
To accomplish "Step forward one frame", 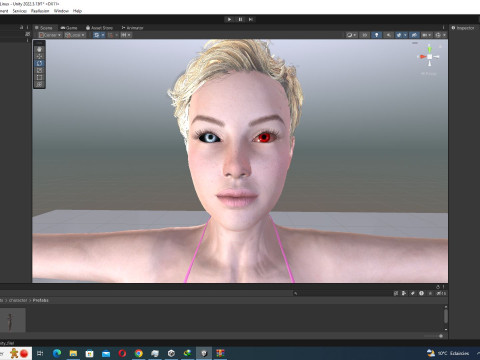I will [x=251, y=19].
